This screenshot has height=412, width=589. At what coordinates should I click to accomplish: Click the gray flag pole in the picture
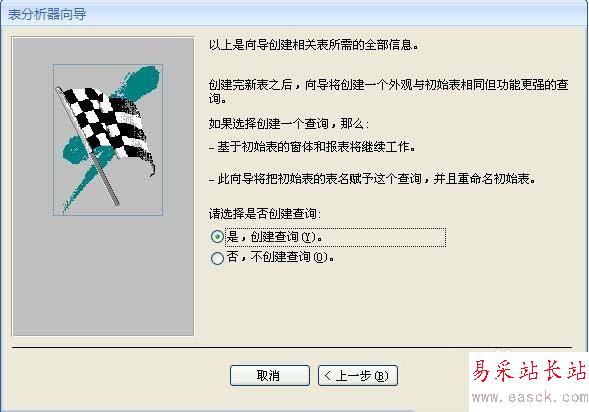click(x=87, y=146)
